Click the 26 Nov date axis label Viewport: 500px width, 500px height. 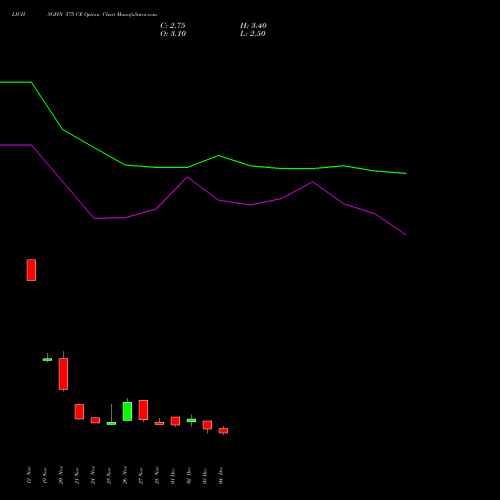point(125,476)
